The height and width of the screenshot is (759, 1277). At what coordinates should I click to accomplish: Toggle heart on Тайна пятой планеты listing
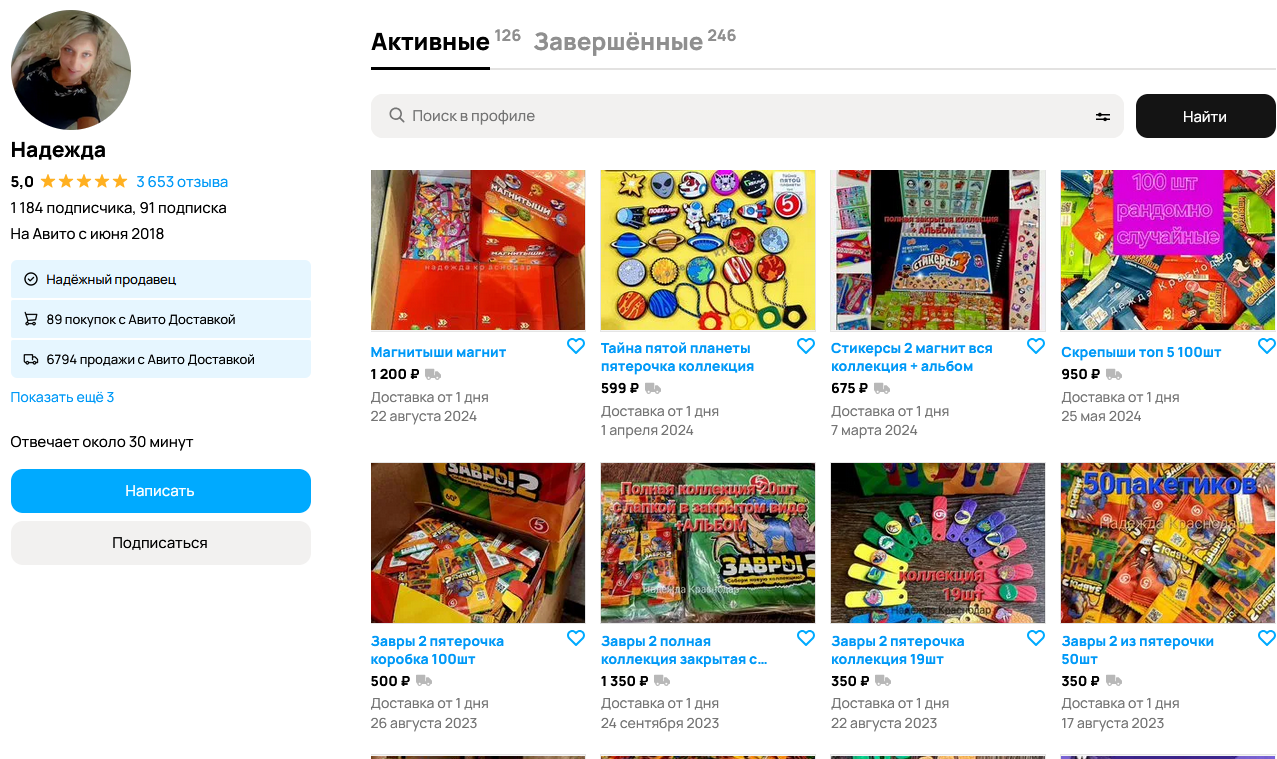(806, 346)
